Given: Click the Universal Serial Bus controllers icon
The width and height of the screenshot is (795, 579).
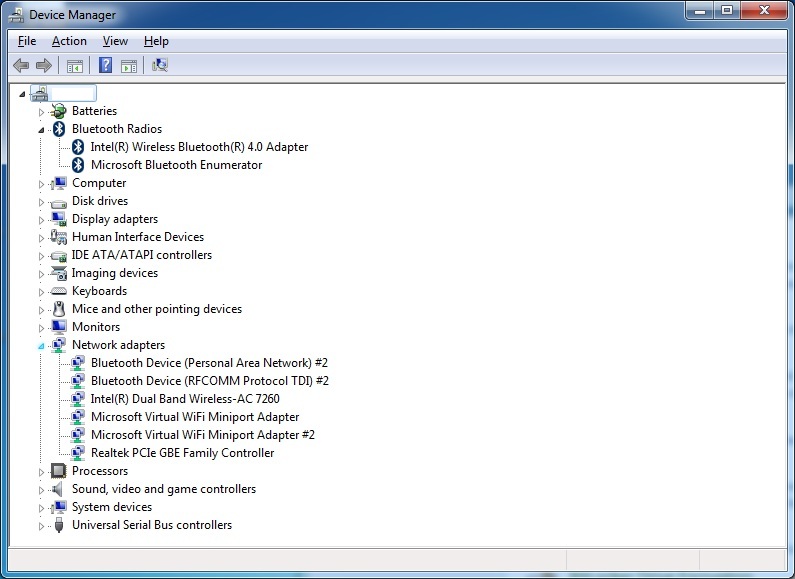Looking at the screenshot, I should tap(59, 525).
